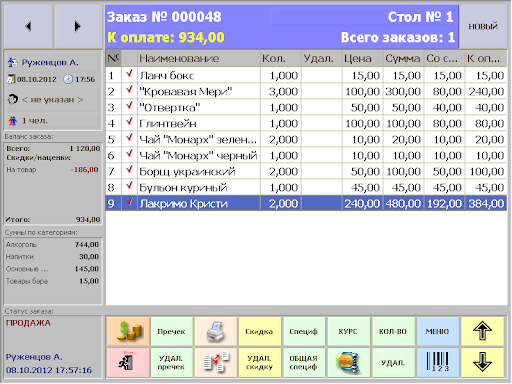Select the 'Глинтвейн' item name
The width and height of the screenshot is (512, 384).
click(168, 124)
